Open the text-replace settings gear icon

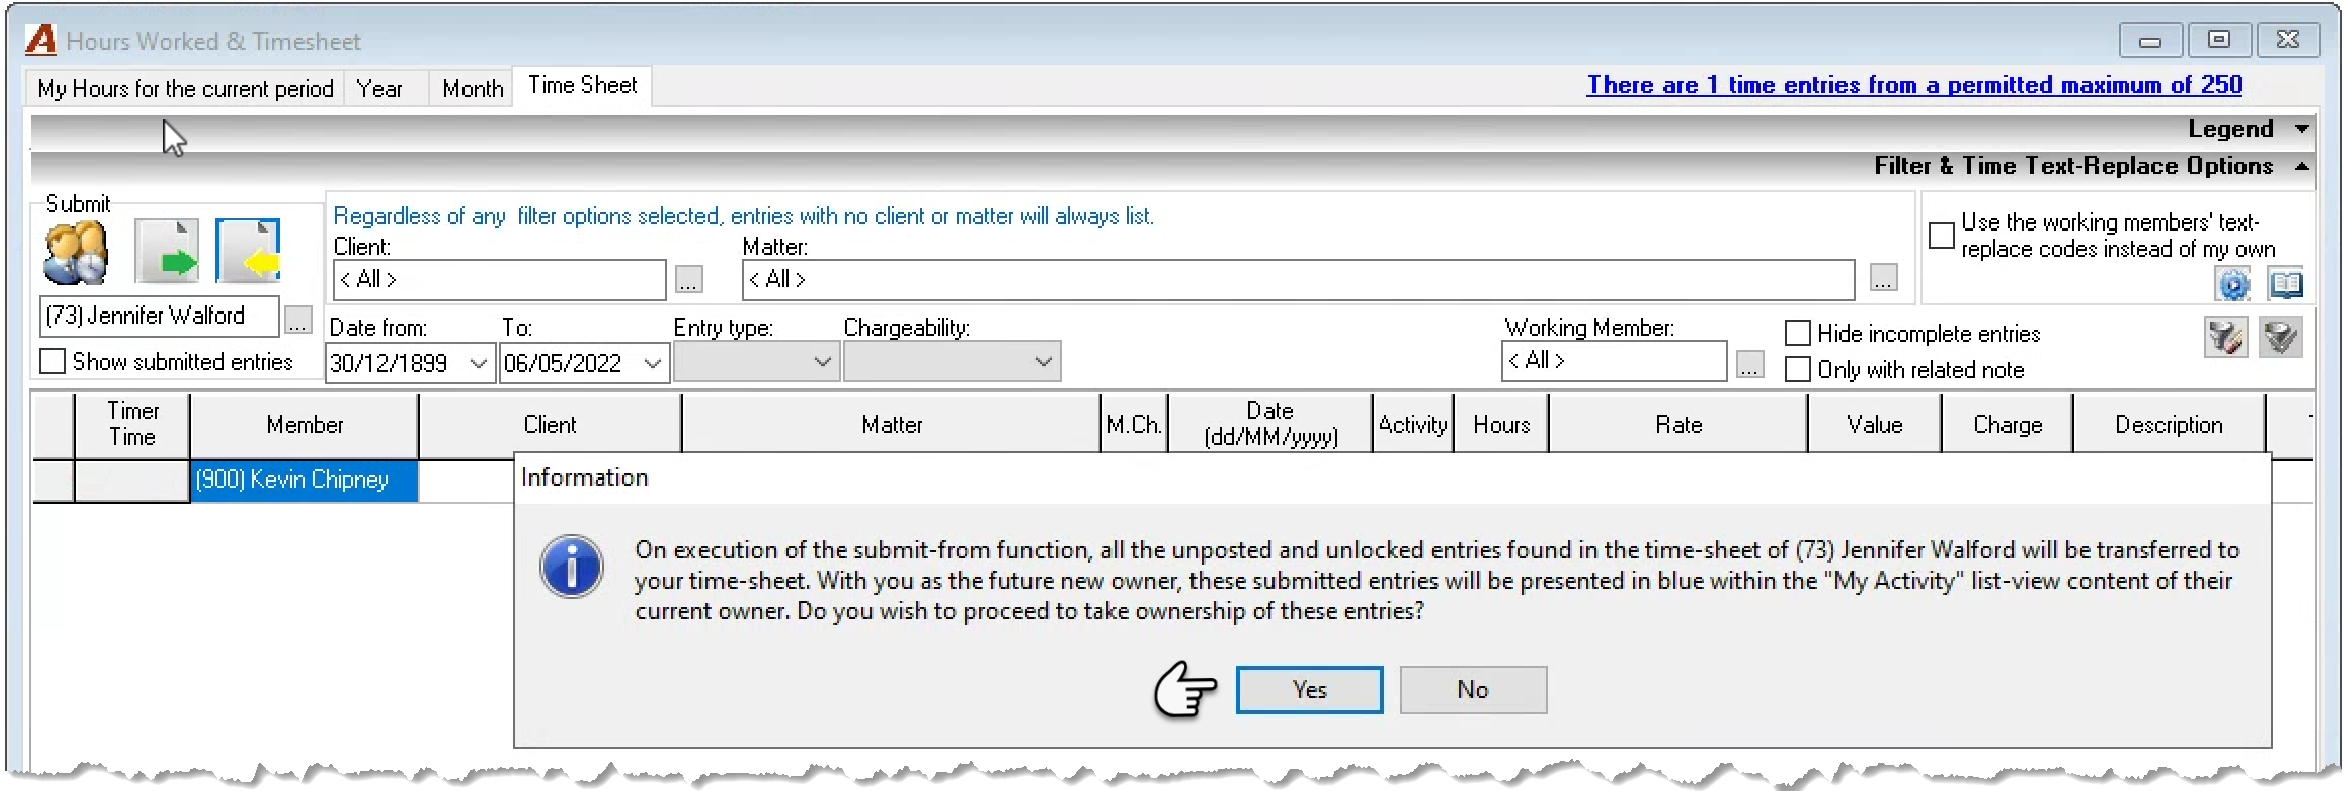click(2233, 285)
